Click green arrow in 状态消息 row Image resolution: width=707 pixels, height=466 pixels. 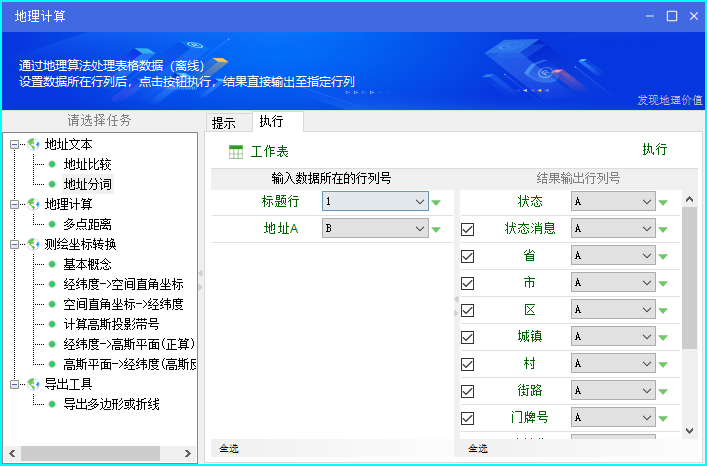pos(663,229)
